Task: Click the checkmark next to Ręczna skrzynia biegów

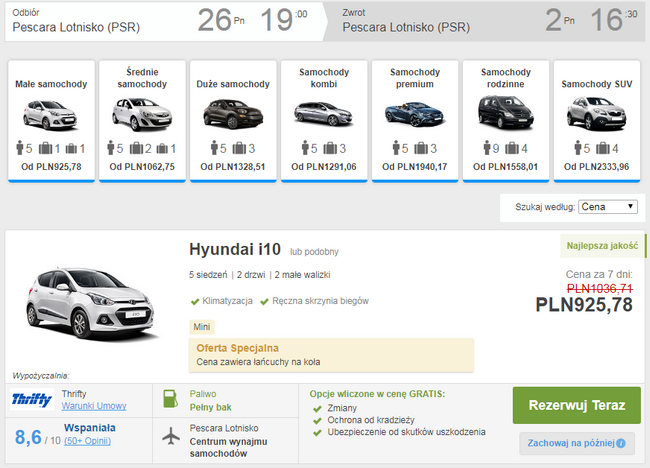Action: (264, 301)
